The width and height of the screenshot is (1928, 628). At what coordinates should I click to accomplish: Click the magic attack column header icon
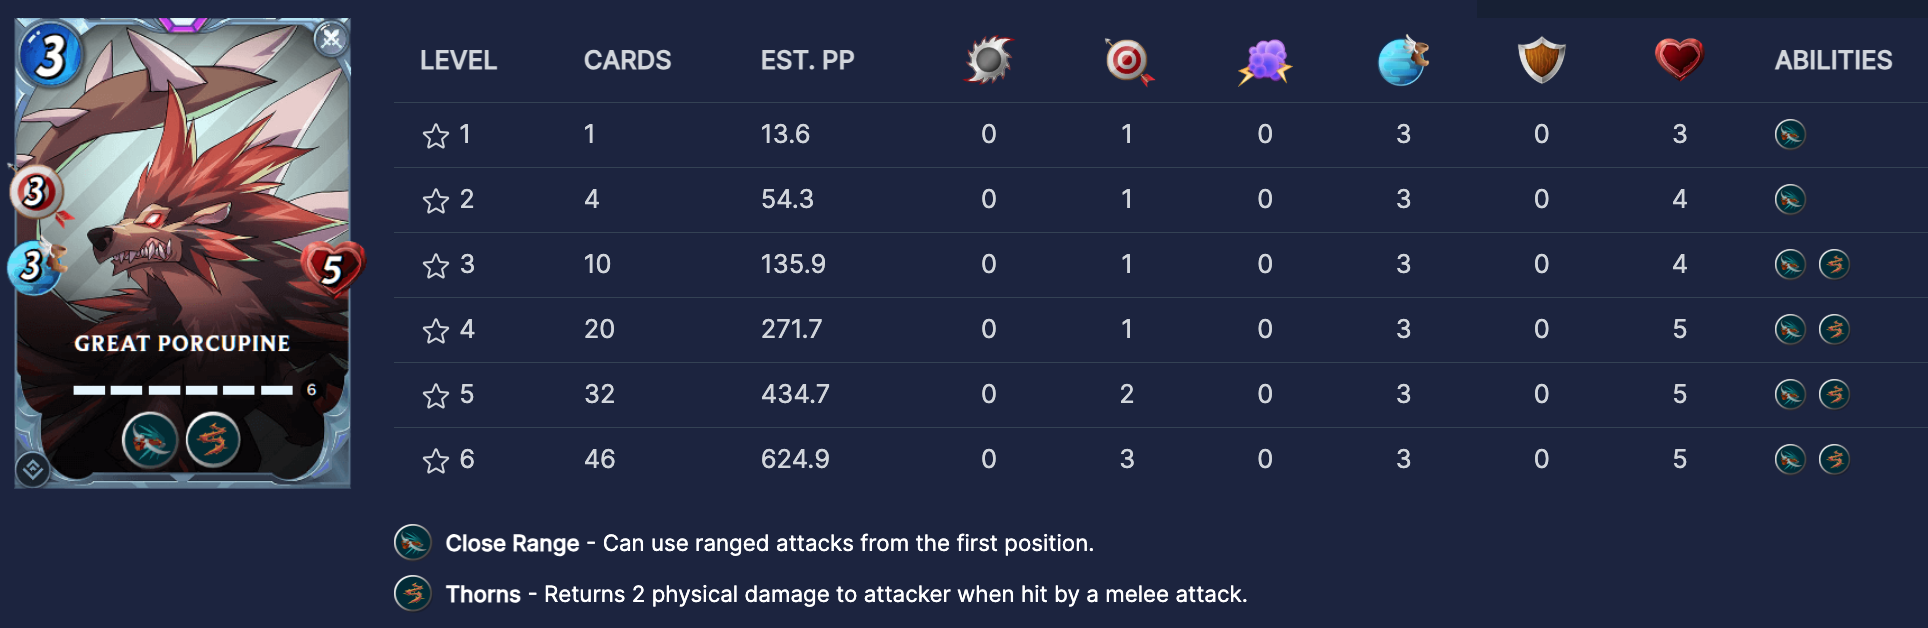(x=1265, y=61)
